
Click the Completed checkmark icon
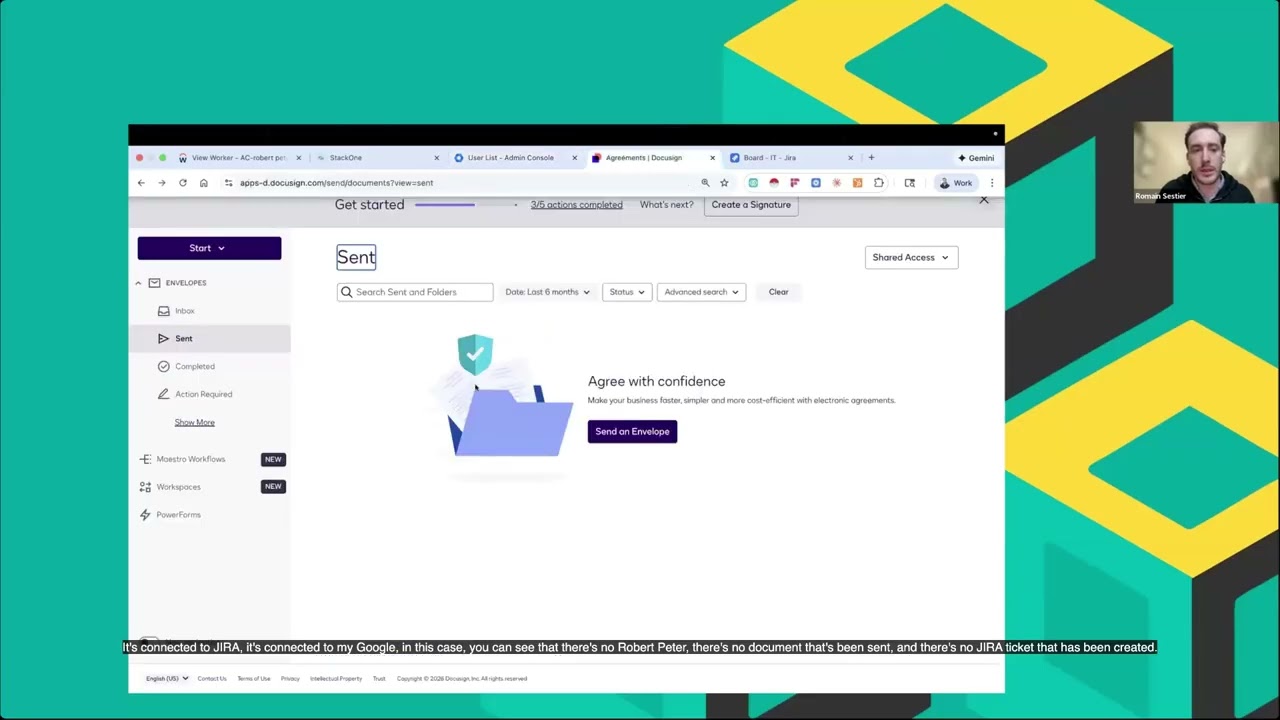(164, 366)
